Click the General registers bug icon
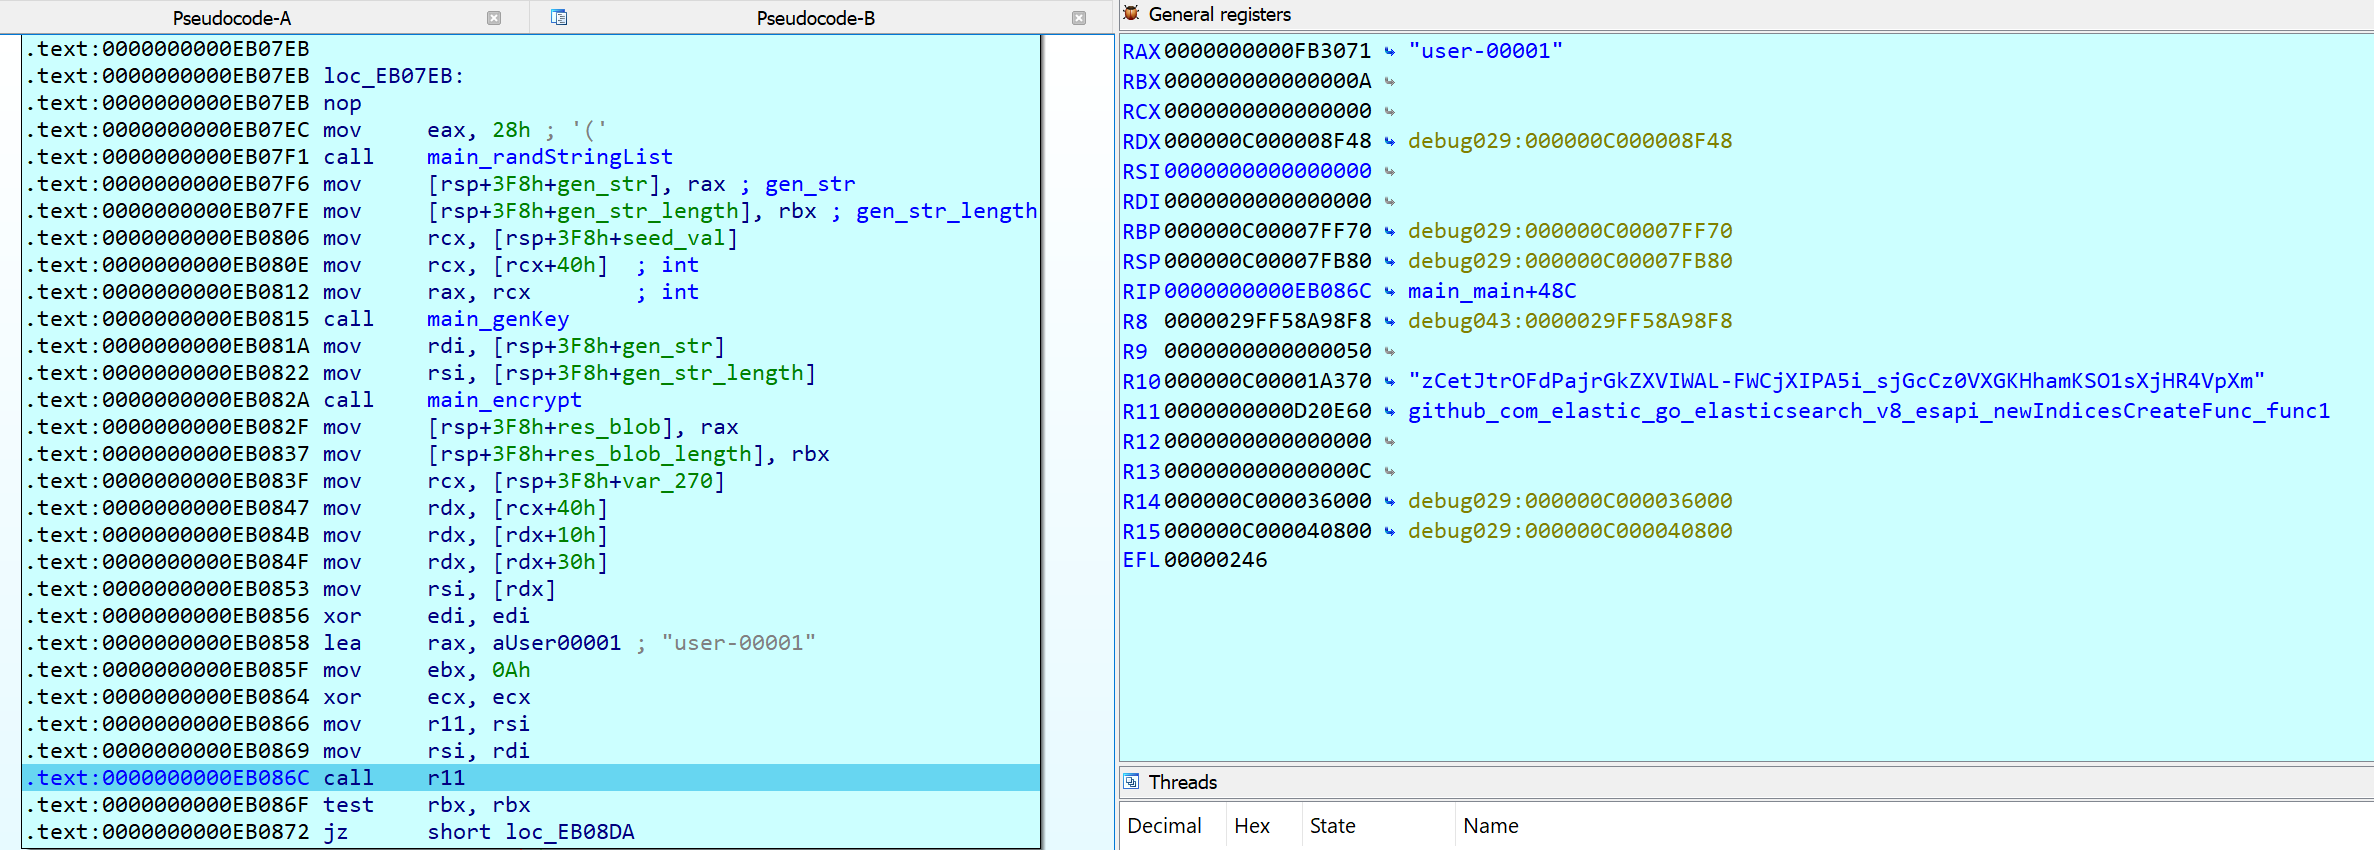Image resolution: width=2374 pixels, height=850 pixels. pyautogui.click(x=1131, y=13)
